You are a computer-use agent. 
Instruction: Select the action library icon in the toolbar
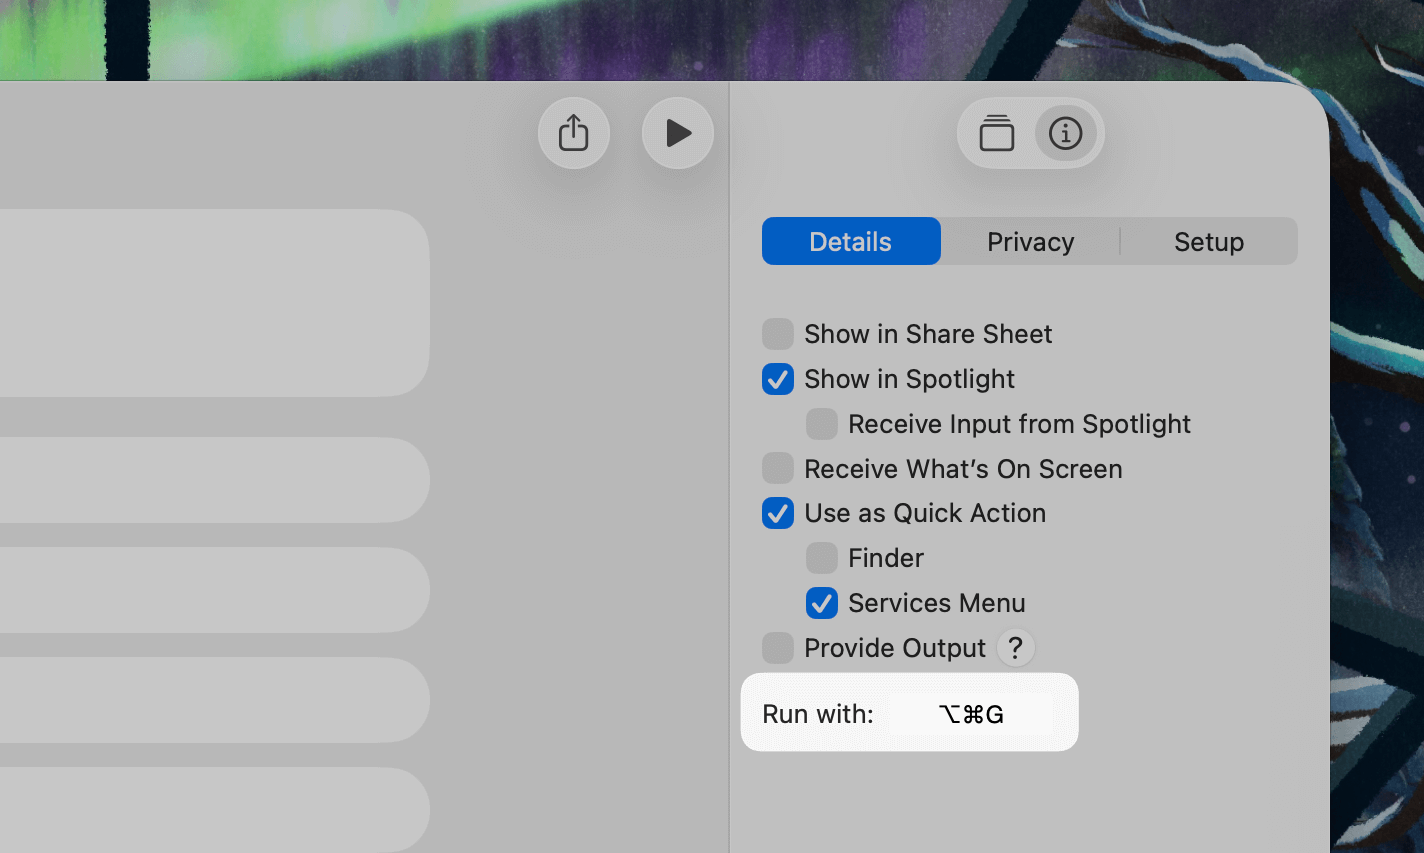996,133
